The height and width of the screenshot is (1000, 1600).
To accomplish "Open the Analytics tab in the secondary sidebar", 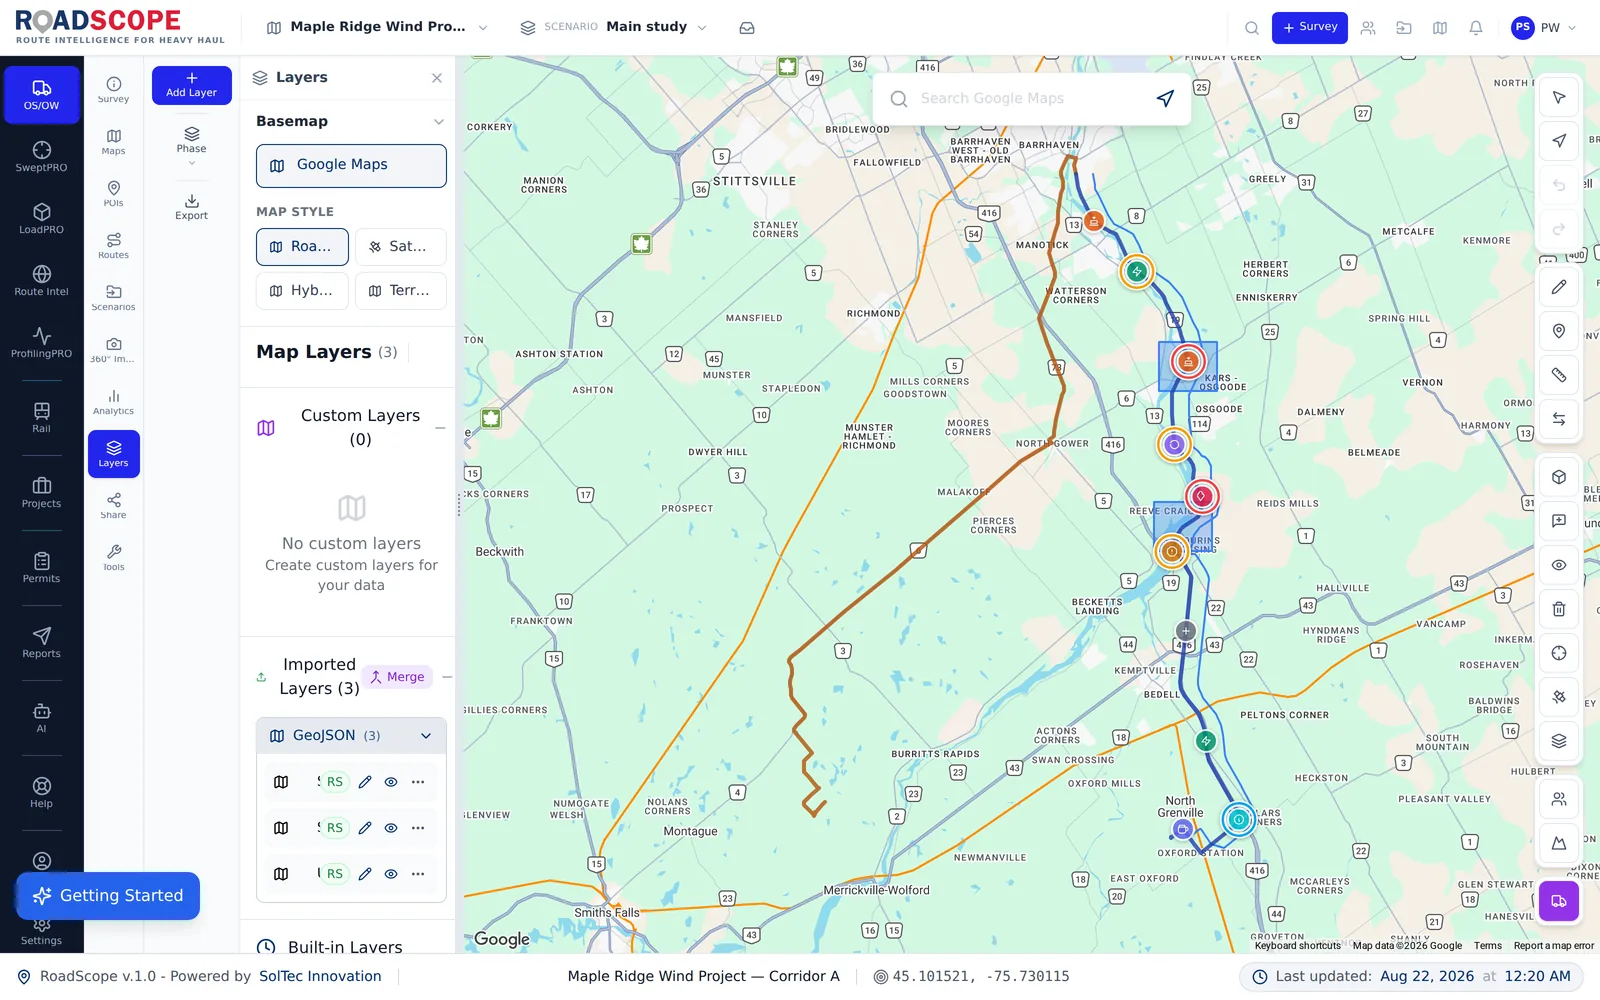I will coord(114,402).
